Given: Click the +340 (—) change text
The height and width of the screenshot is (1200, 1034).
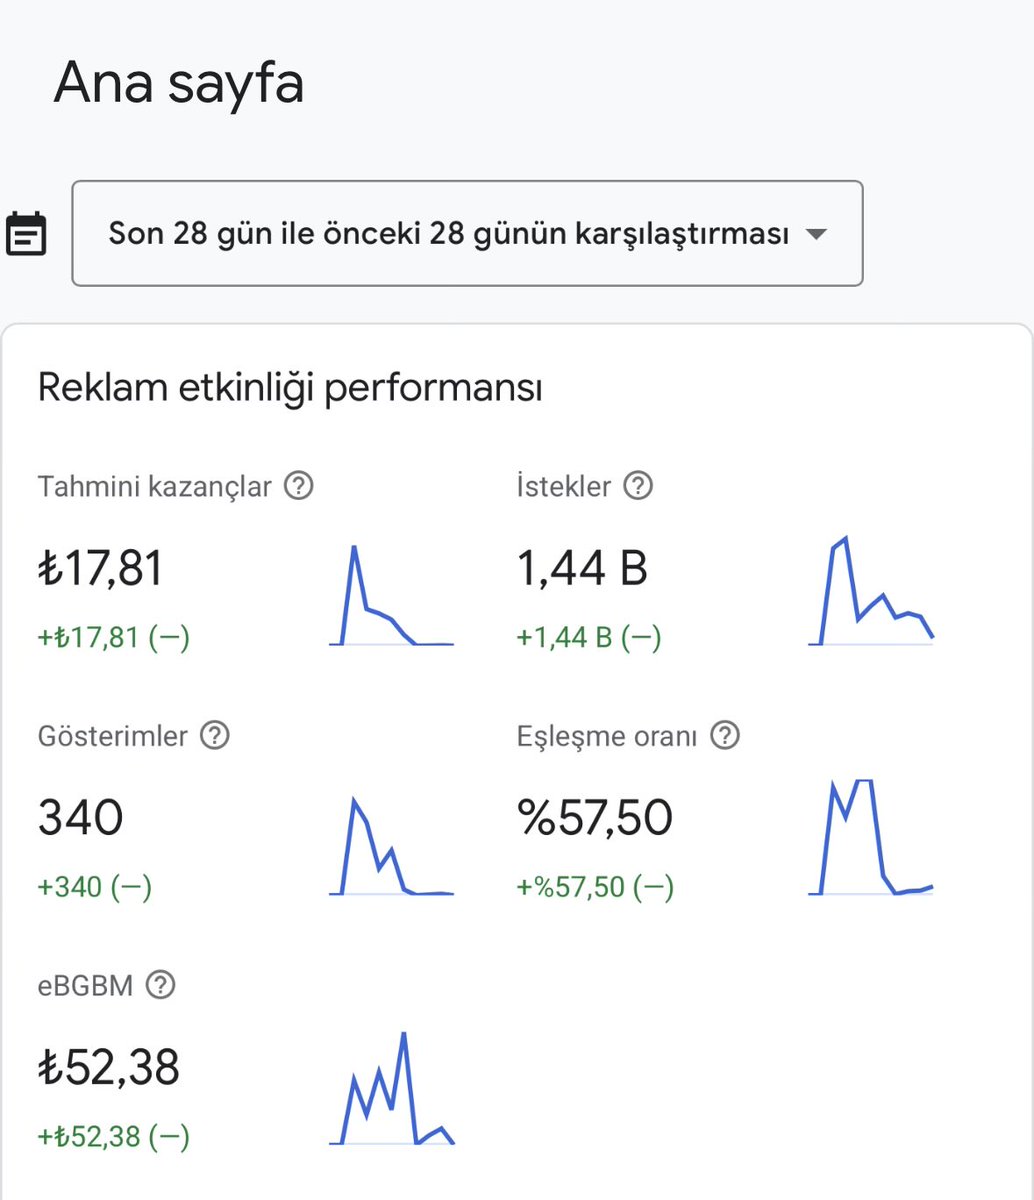Looking at the screenshot, I should (x=95, y=887).
